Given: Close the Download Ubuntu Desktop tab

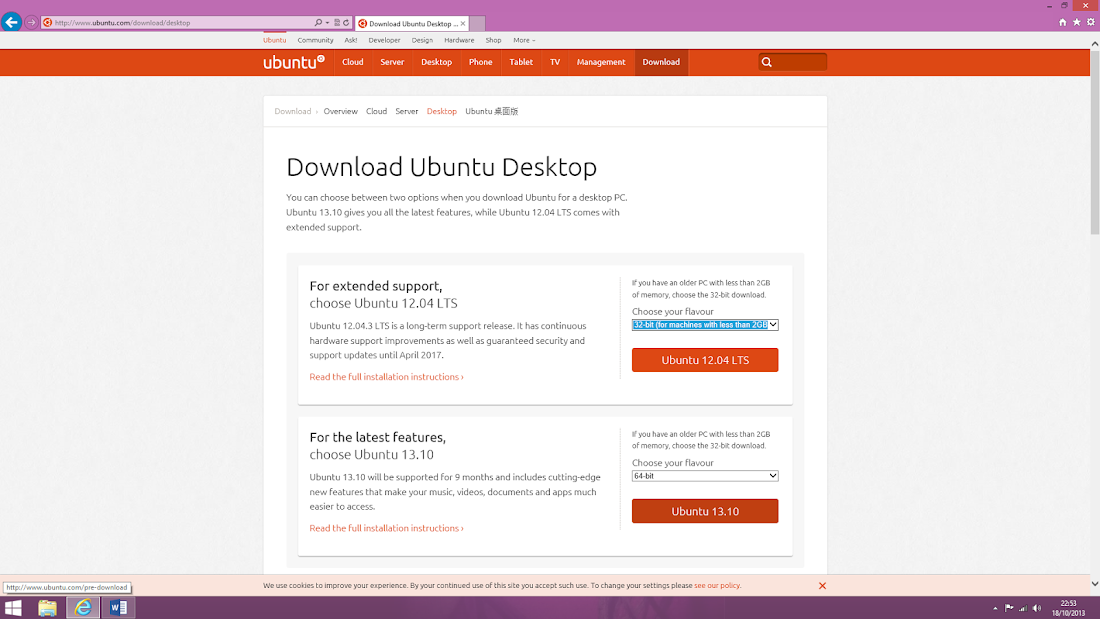Looking at the screenshot, I should [463, 23].
